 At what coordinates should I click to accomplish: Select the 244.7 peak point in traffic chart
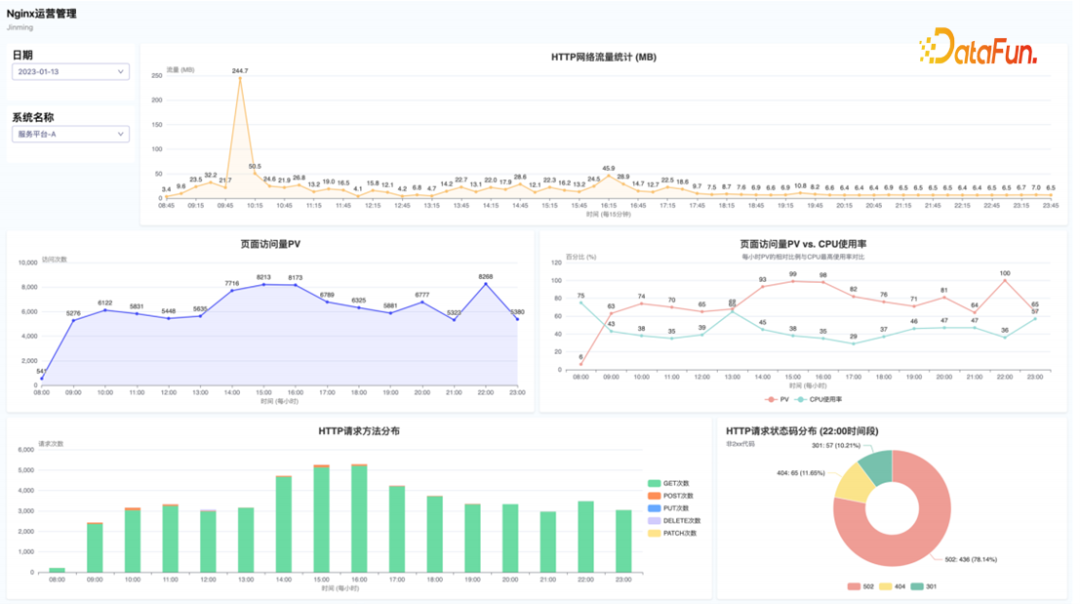(x=240, y=79)
